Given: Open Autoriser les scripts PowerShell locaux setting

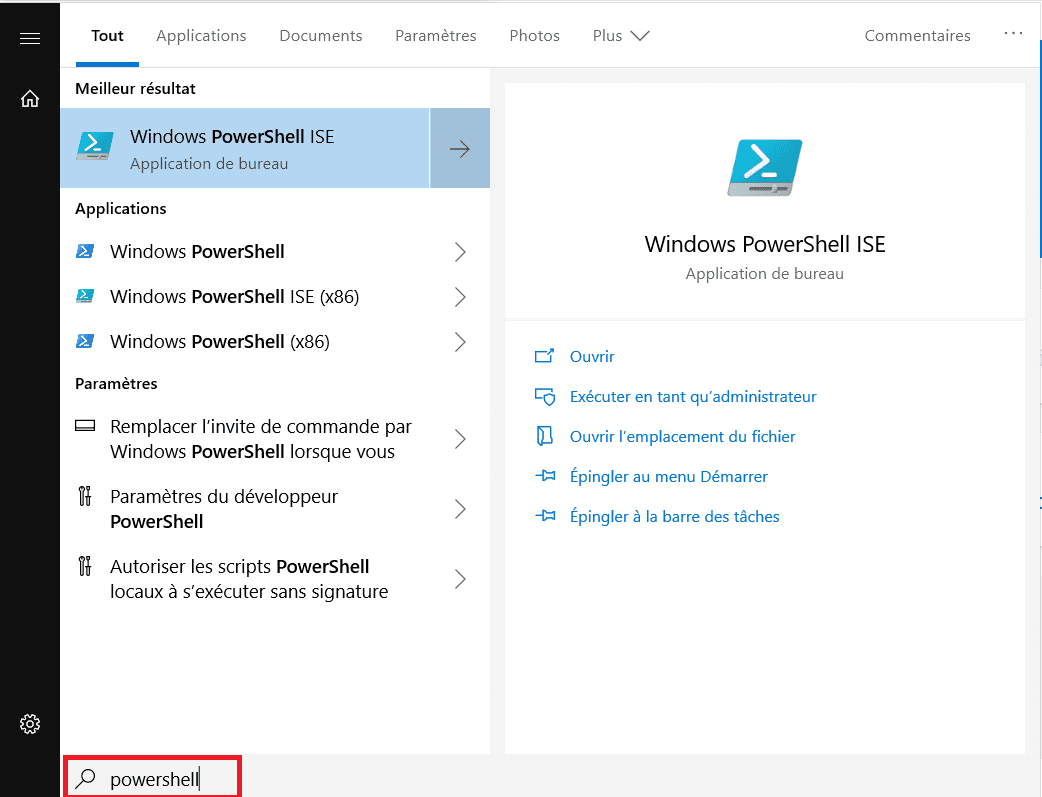Looking at the screenshot, I should 275,579.
